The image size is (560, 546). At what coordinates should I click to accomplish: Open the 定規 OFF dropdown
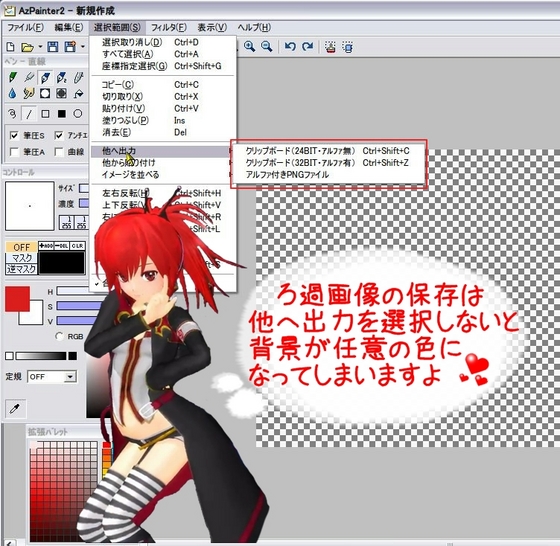52,377
